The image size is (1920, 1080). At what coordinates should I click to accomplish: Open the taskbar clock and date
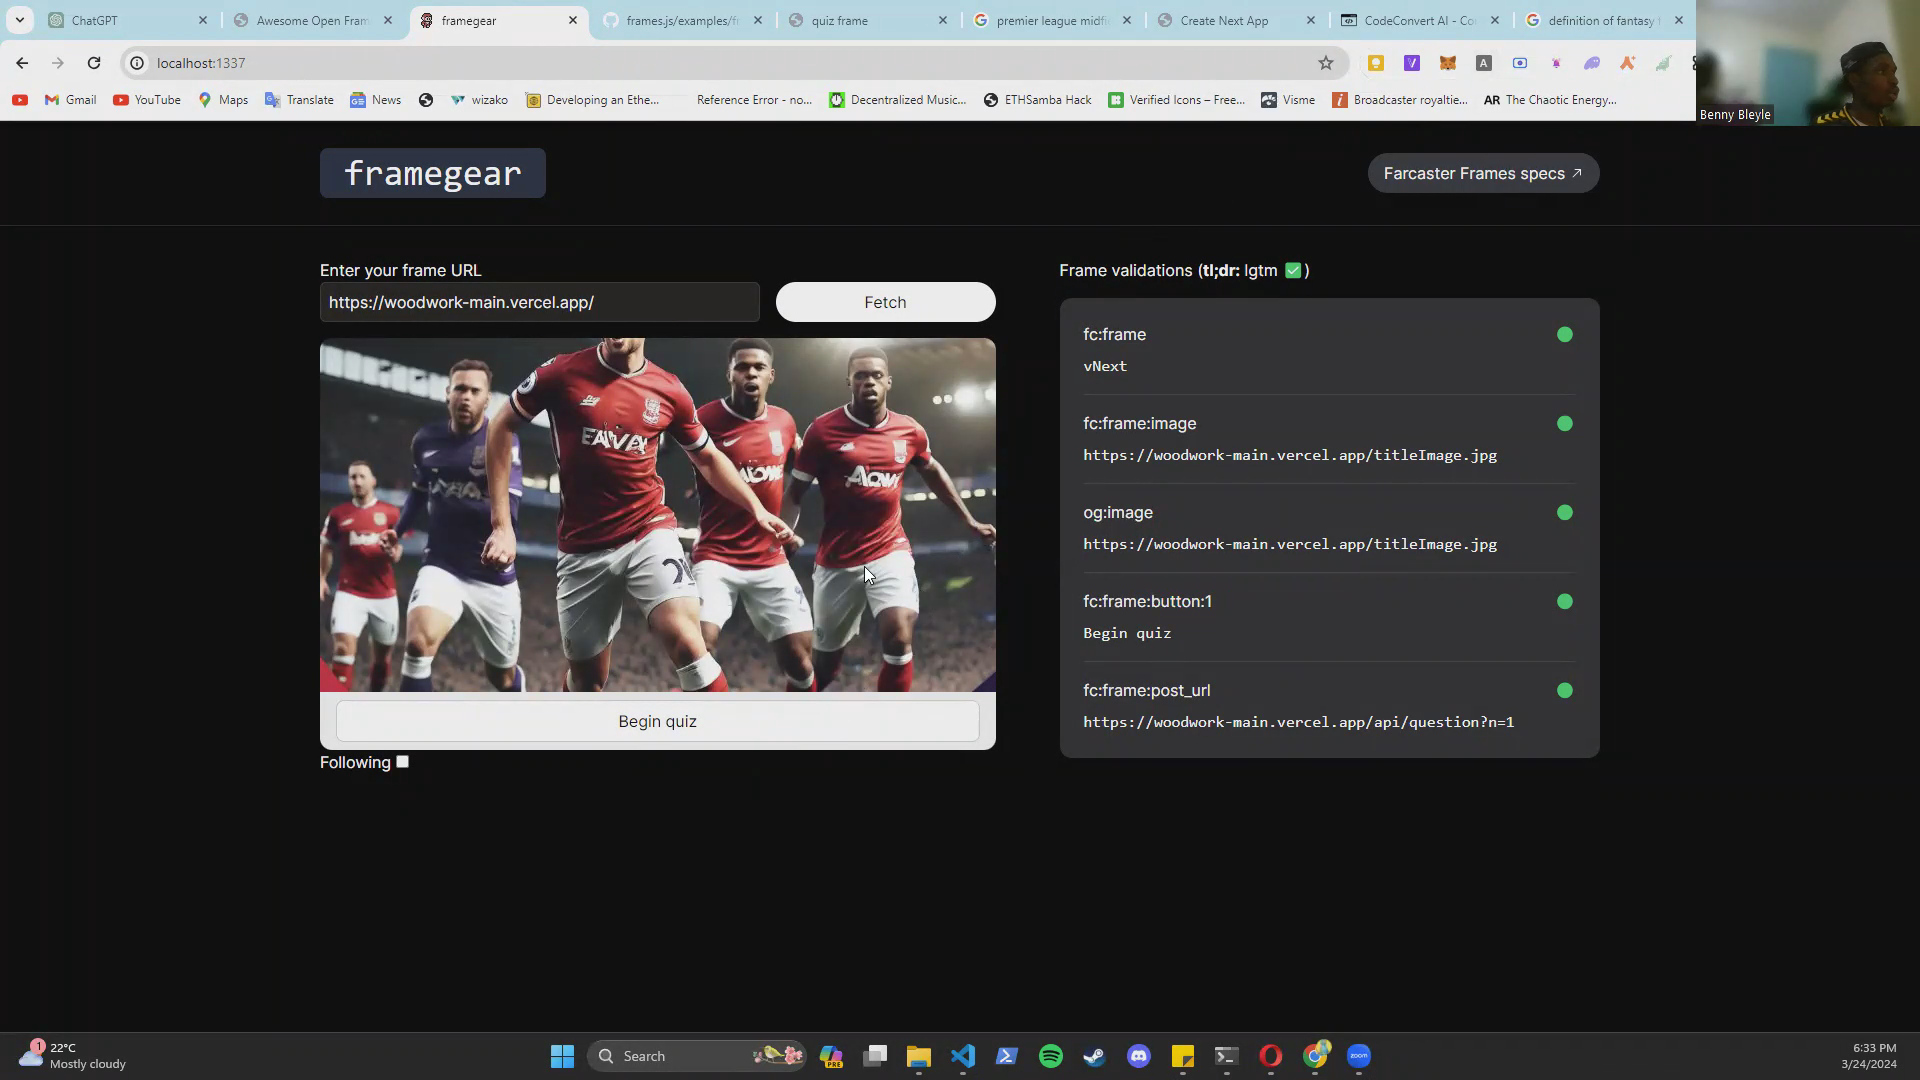(x=1868, y=1056)
